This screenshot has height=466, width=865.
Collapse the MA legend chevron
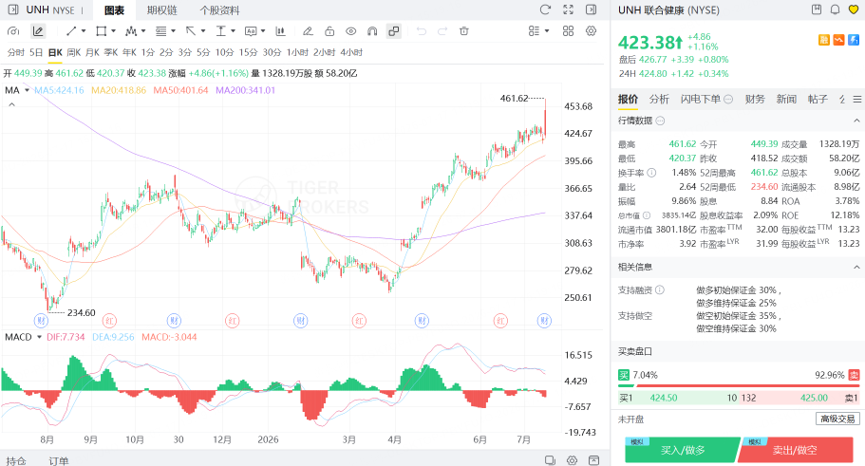tap(12, 104)
